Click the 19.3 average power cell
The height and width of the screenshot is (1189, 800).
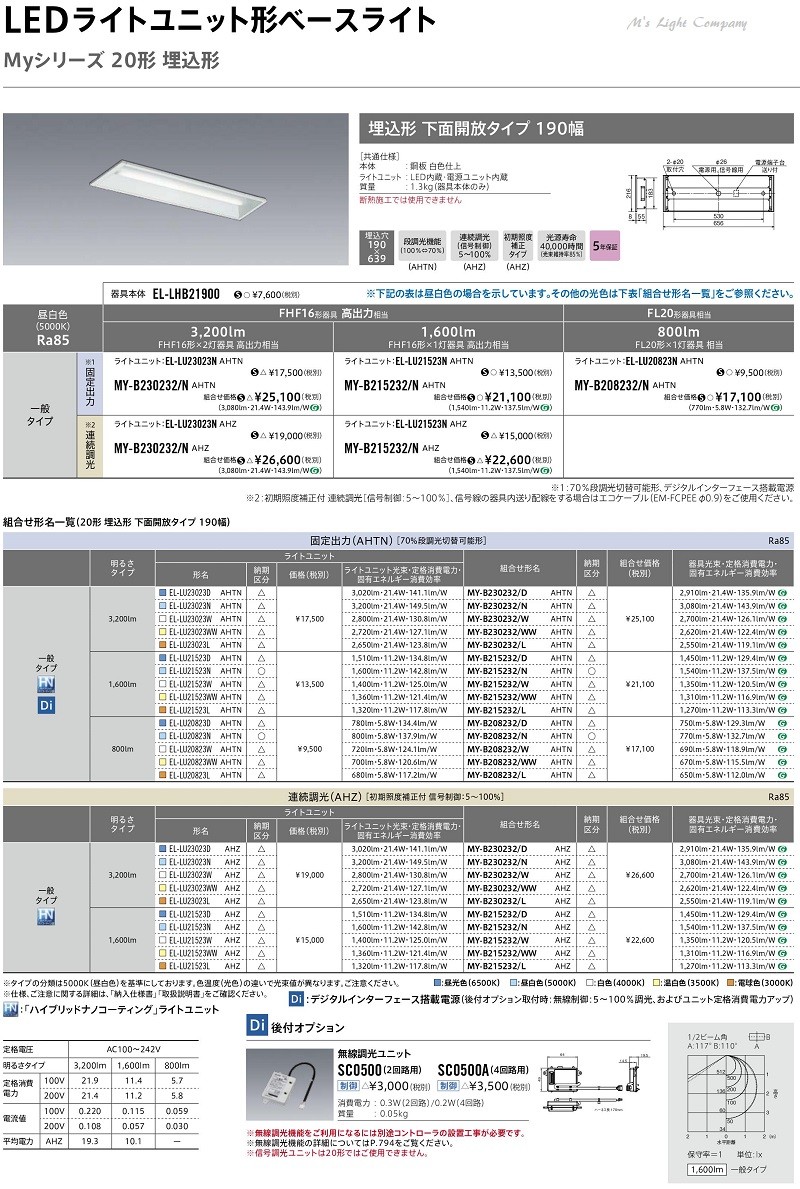coord(90,1141)
